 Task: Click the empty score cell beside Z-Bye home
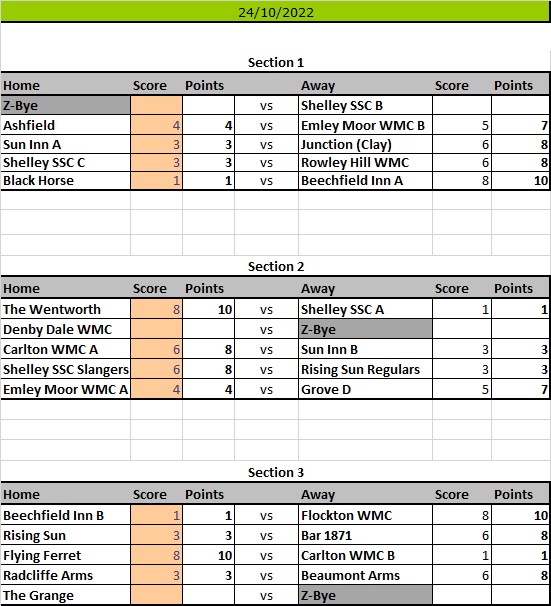(156, 106)
